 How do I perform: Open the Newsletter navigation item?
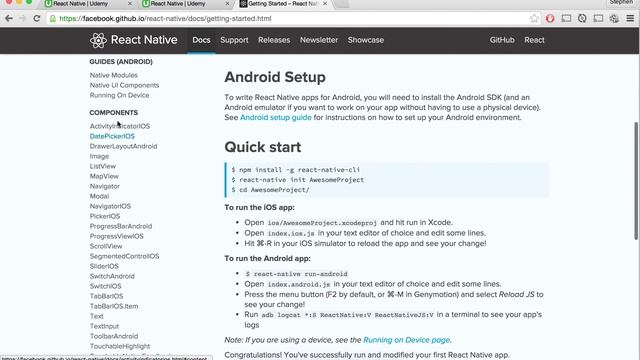pos(319,40)
